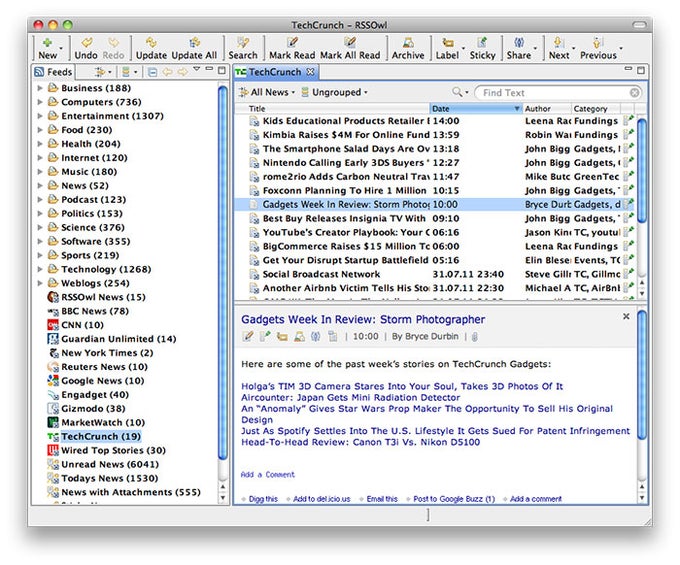The image size is (680, 565).
Task: Open the Aircounter Japan Radiation Detector link
Action: 350,398
